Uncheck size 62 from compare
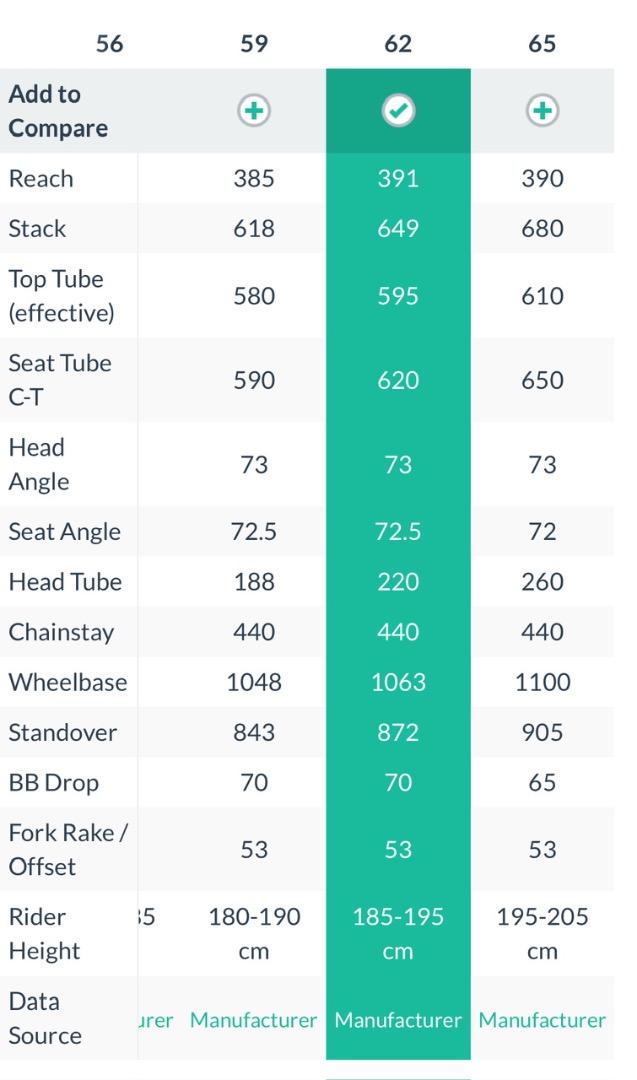Screen dimensions: 637x1080 [x=398, y=111]
